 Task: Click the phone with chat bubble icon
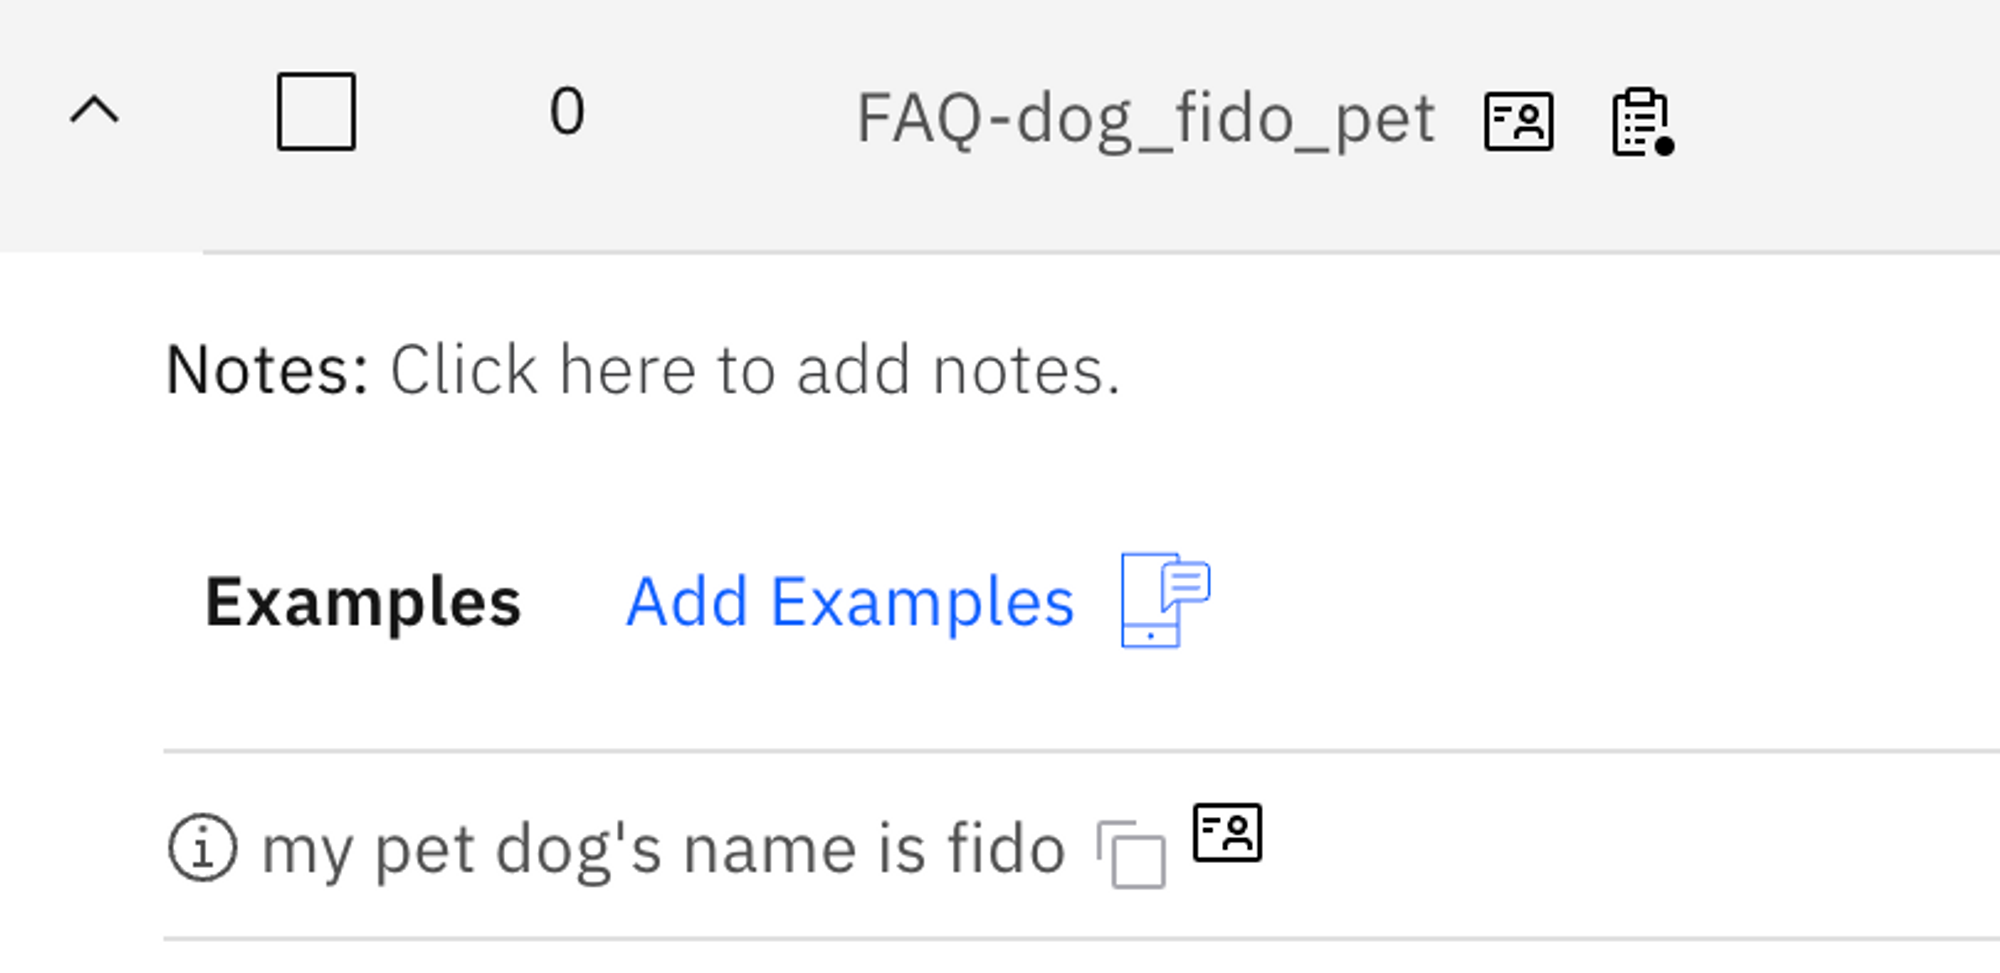[1166, 600]
